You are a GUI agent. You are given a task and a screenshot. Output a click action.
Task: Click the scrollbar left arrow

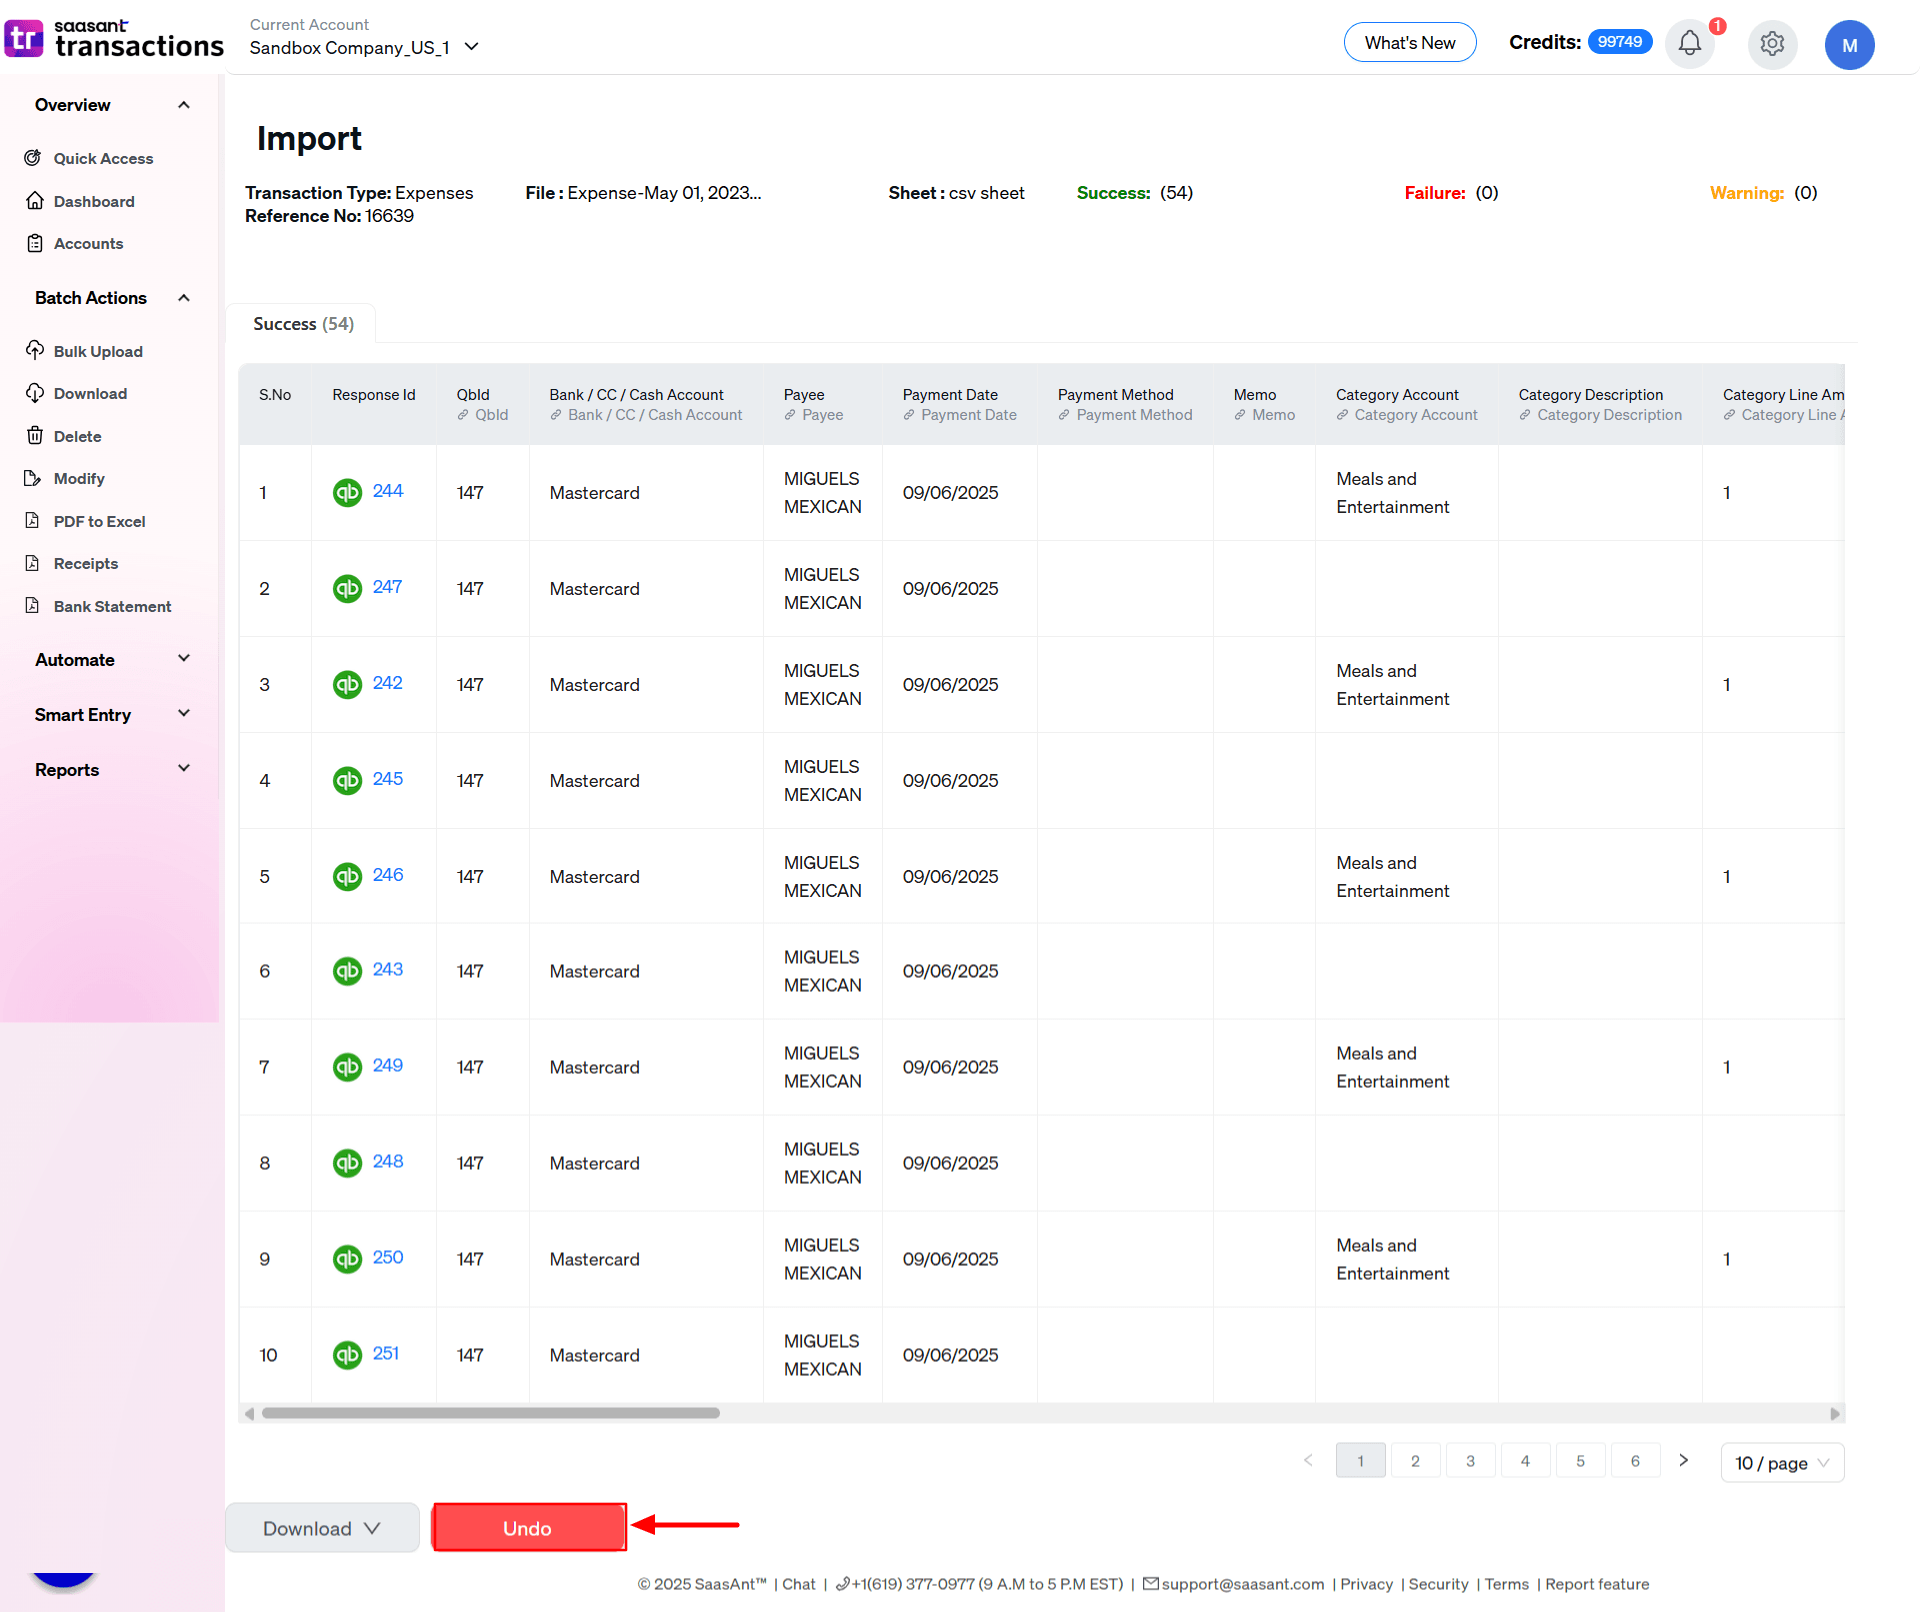click(x=249, y=1413)
